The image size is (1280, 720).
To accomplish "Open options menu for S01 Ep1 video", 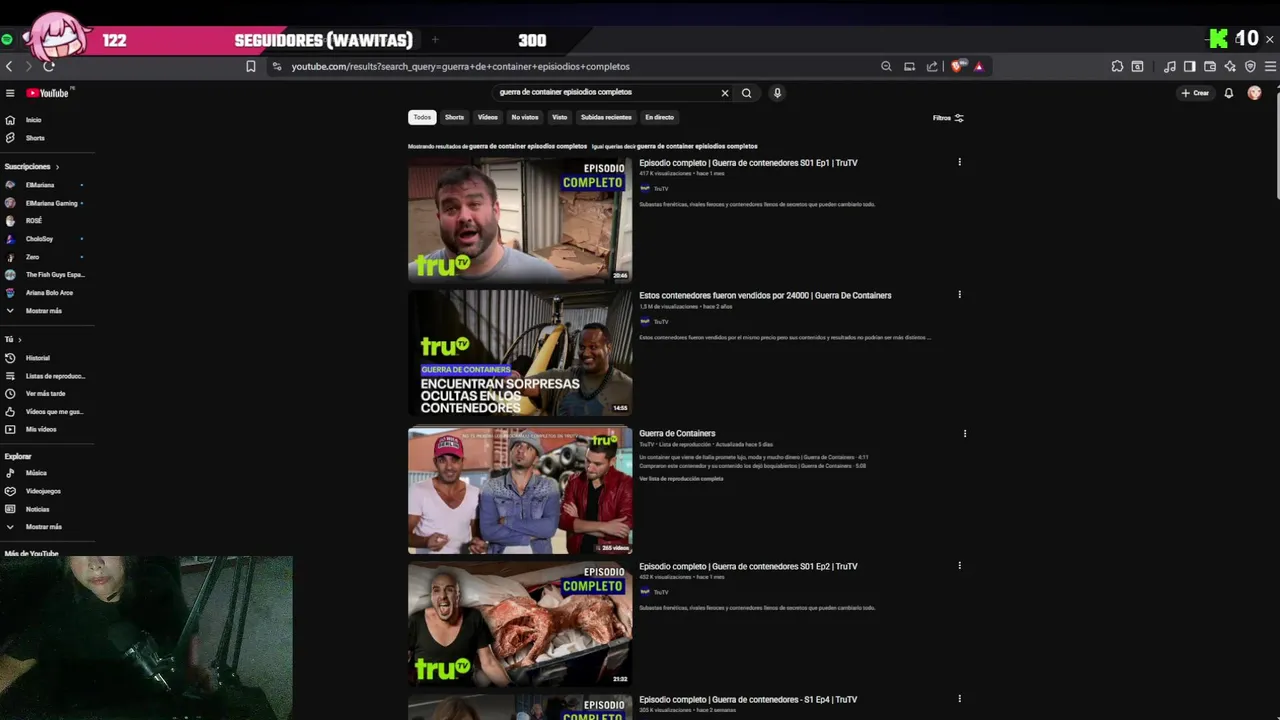I will tap(959, 162).
